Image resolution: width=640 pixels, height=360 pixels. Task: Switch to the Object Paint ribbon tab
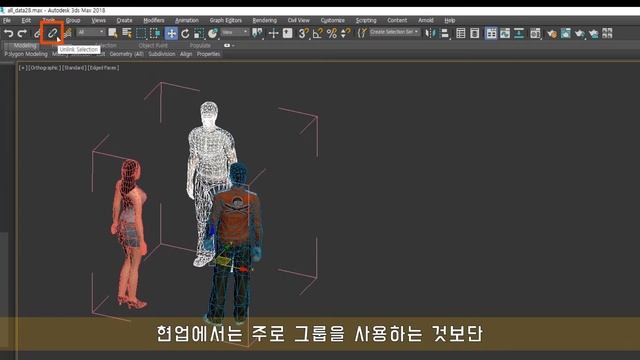[x=153, y=46]
